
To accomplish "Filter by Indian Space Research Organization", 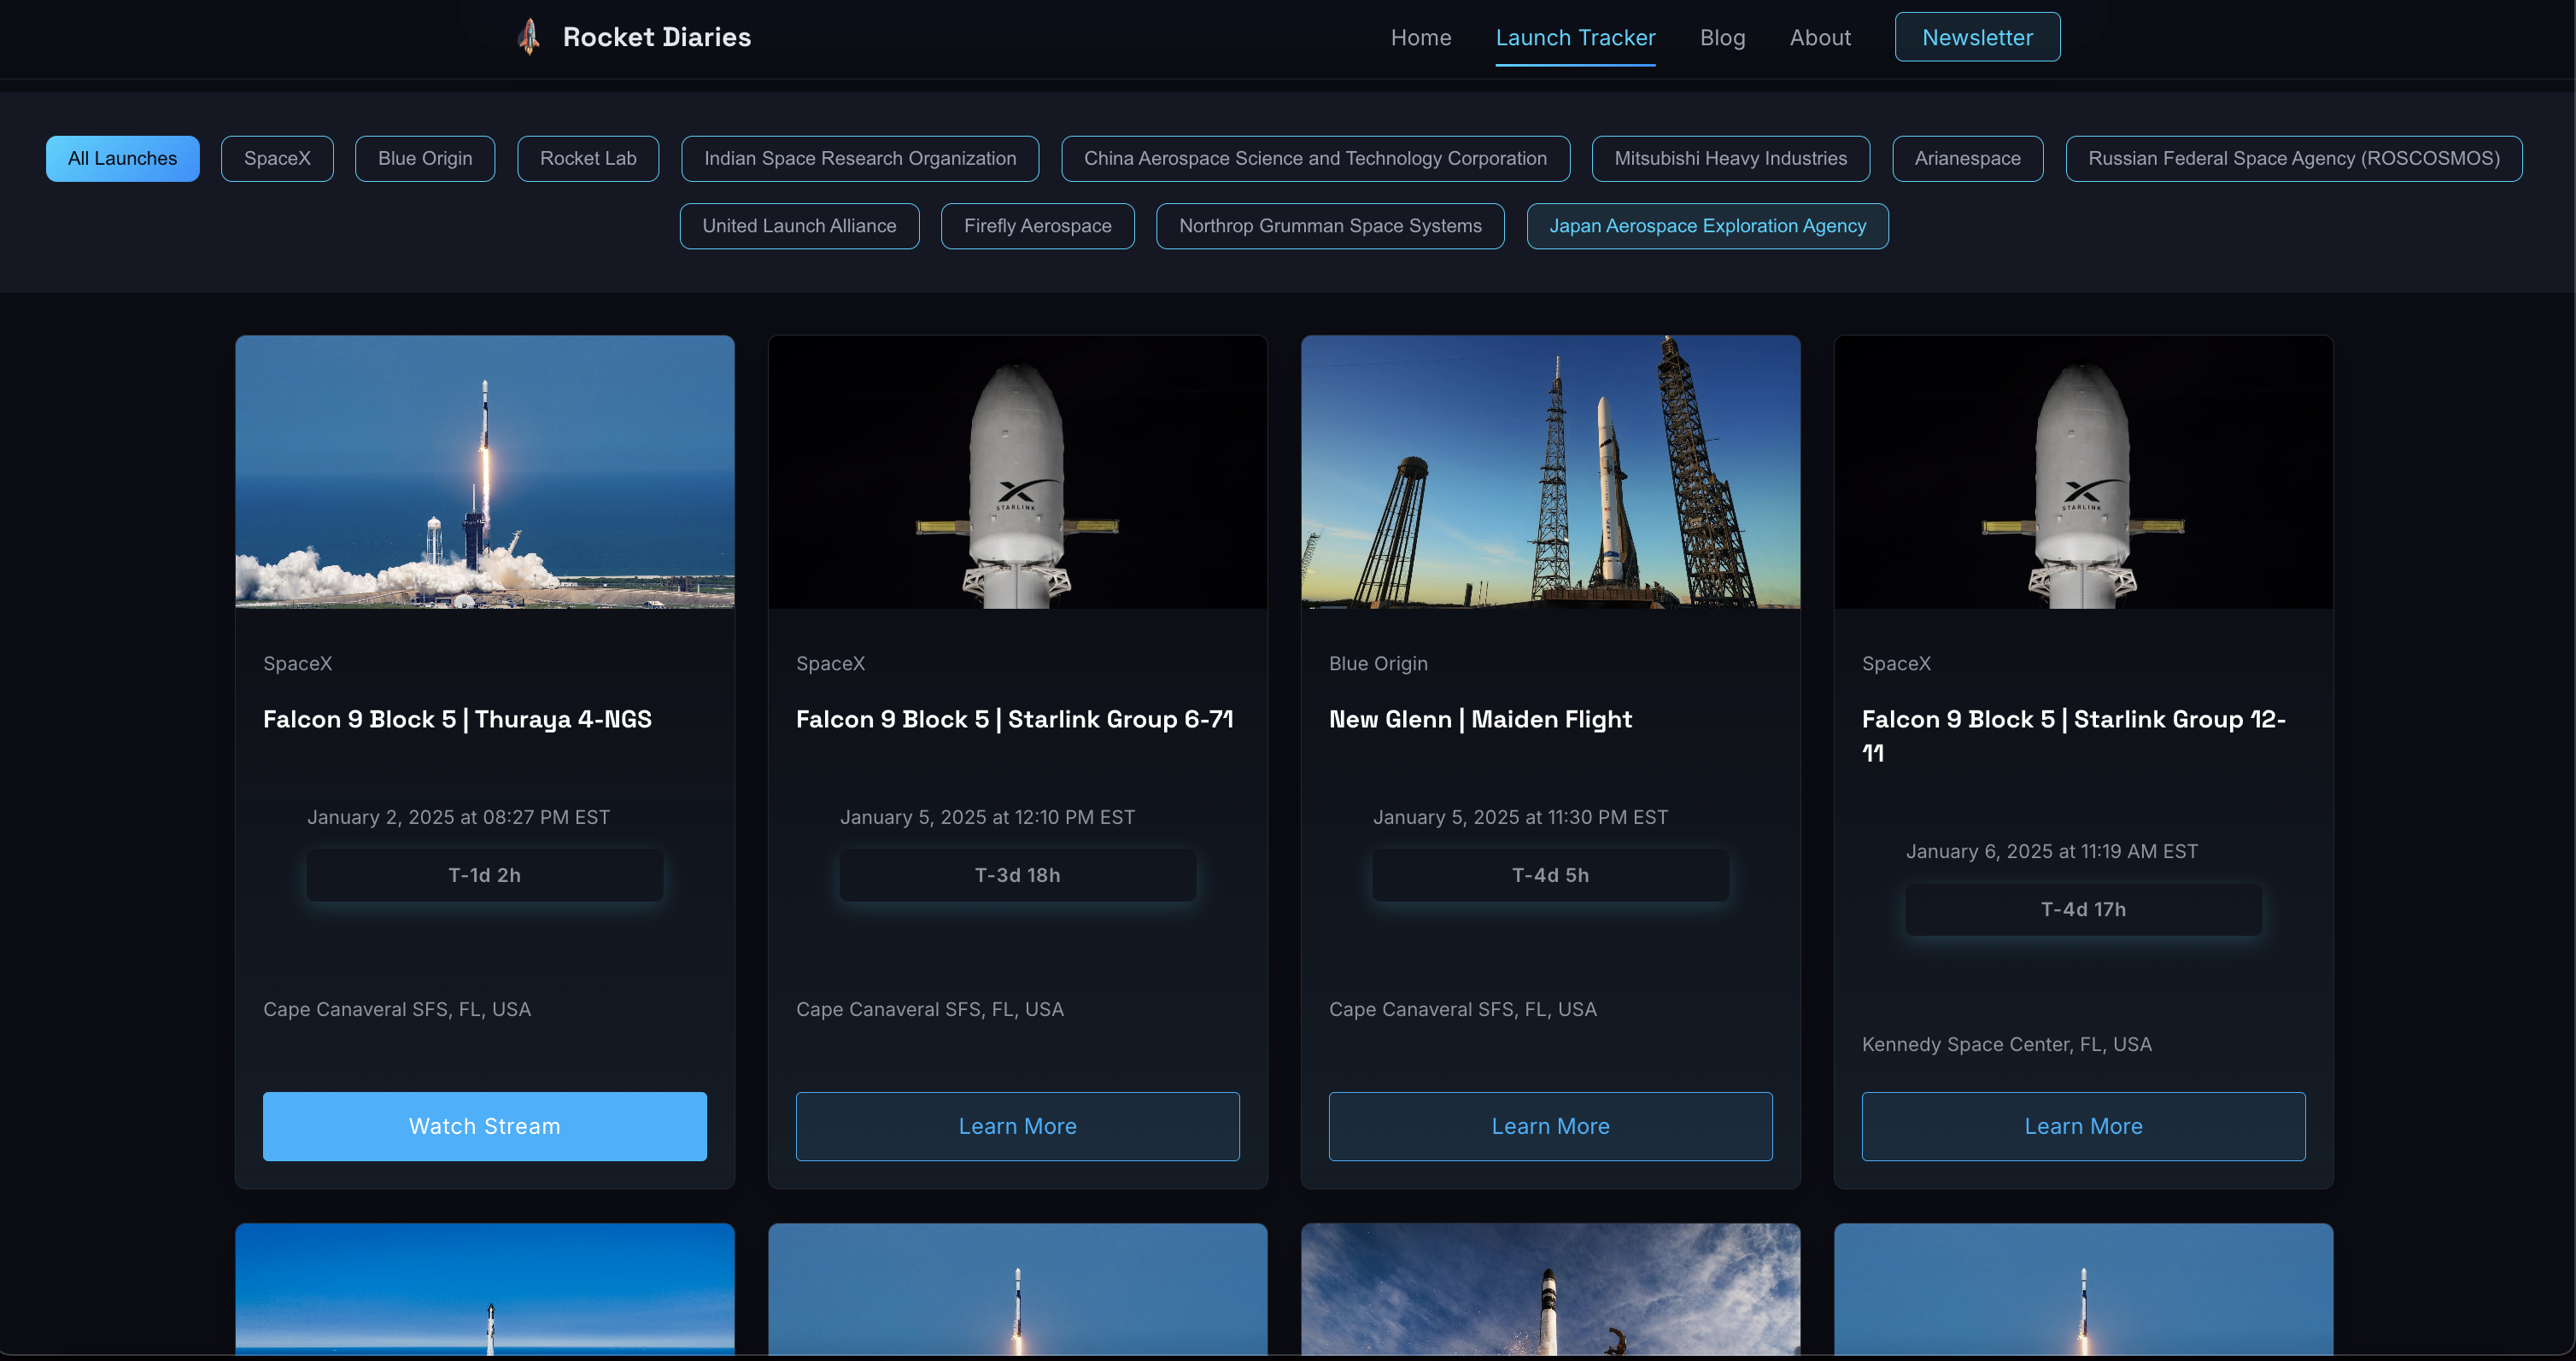I will click(859, 158).
